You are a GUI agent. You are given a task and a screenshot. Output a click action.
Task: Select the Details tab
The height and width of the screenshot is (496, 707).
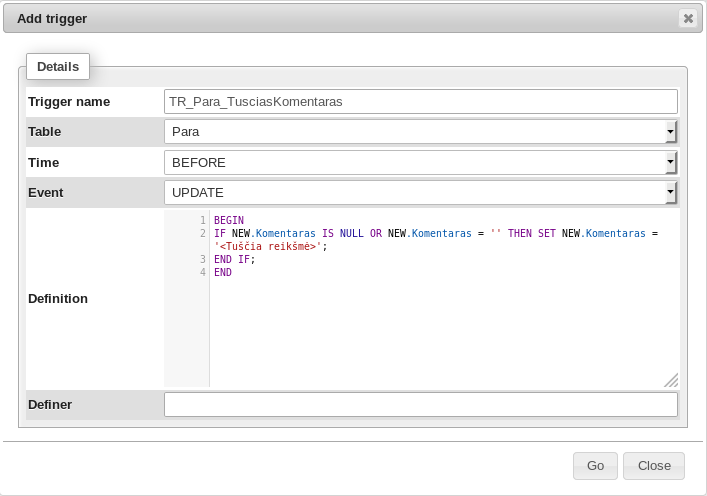tap(57, 67)
